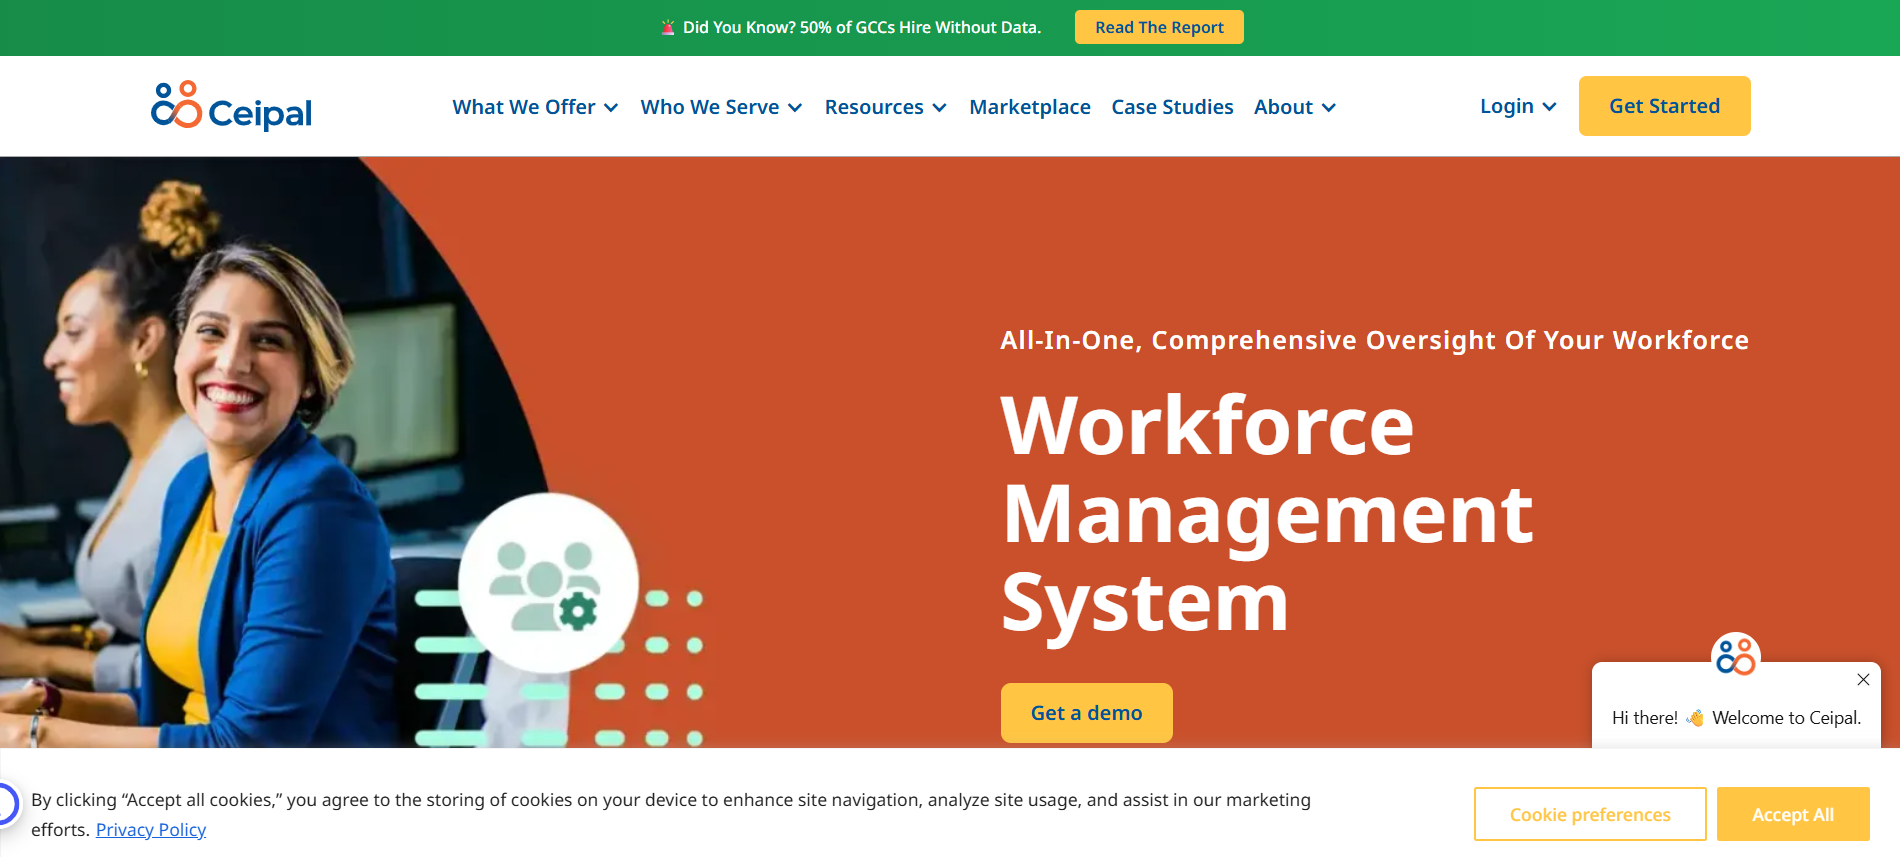Image resolution: width=1900 pixels, height=857 pixels.
Task: Request a demo with Get a demo
Action: (x=1087, y=713)
